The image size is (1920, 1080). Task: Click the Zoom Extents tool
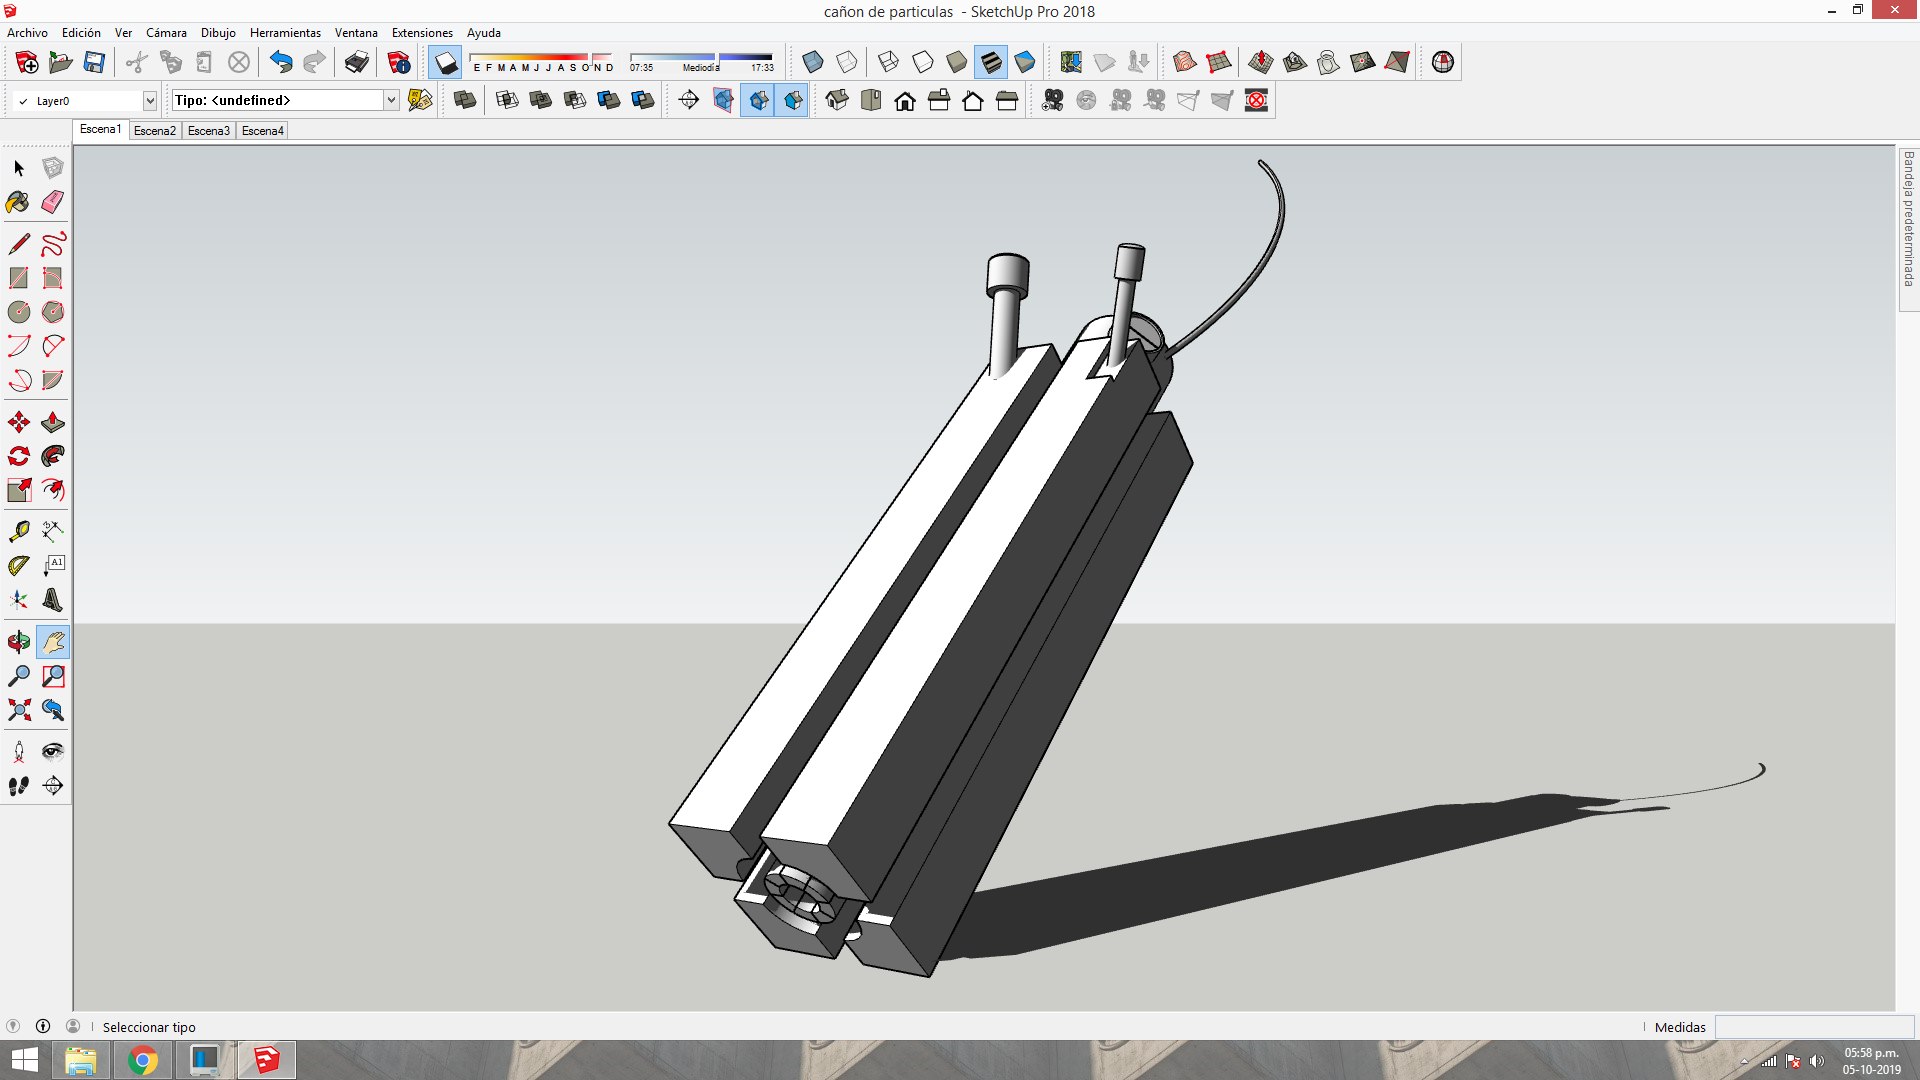pos(19,710)
